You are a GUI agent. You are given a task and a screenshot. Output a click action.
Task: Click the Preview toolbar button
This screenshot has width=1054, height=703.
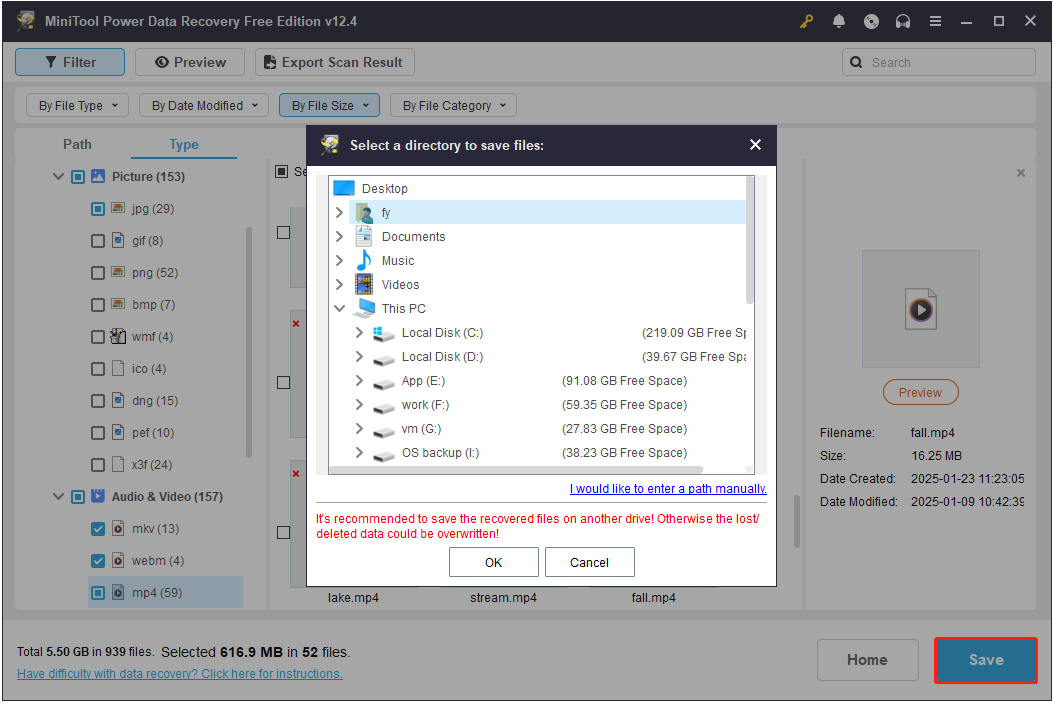(190, 63)
